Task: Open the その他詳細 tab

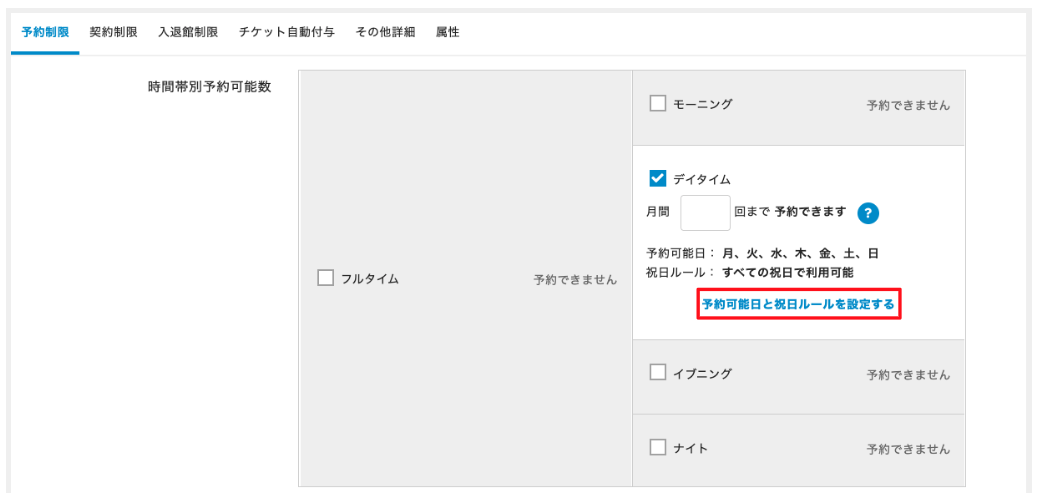Action: 385,32
